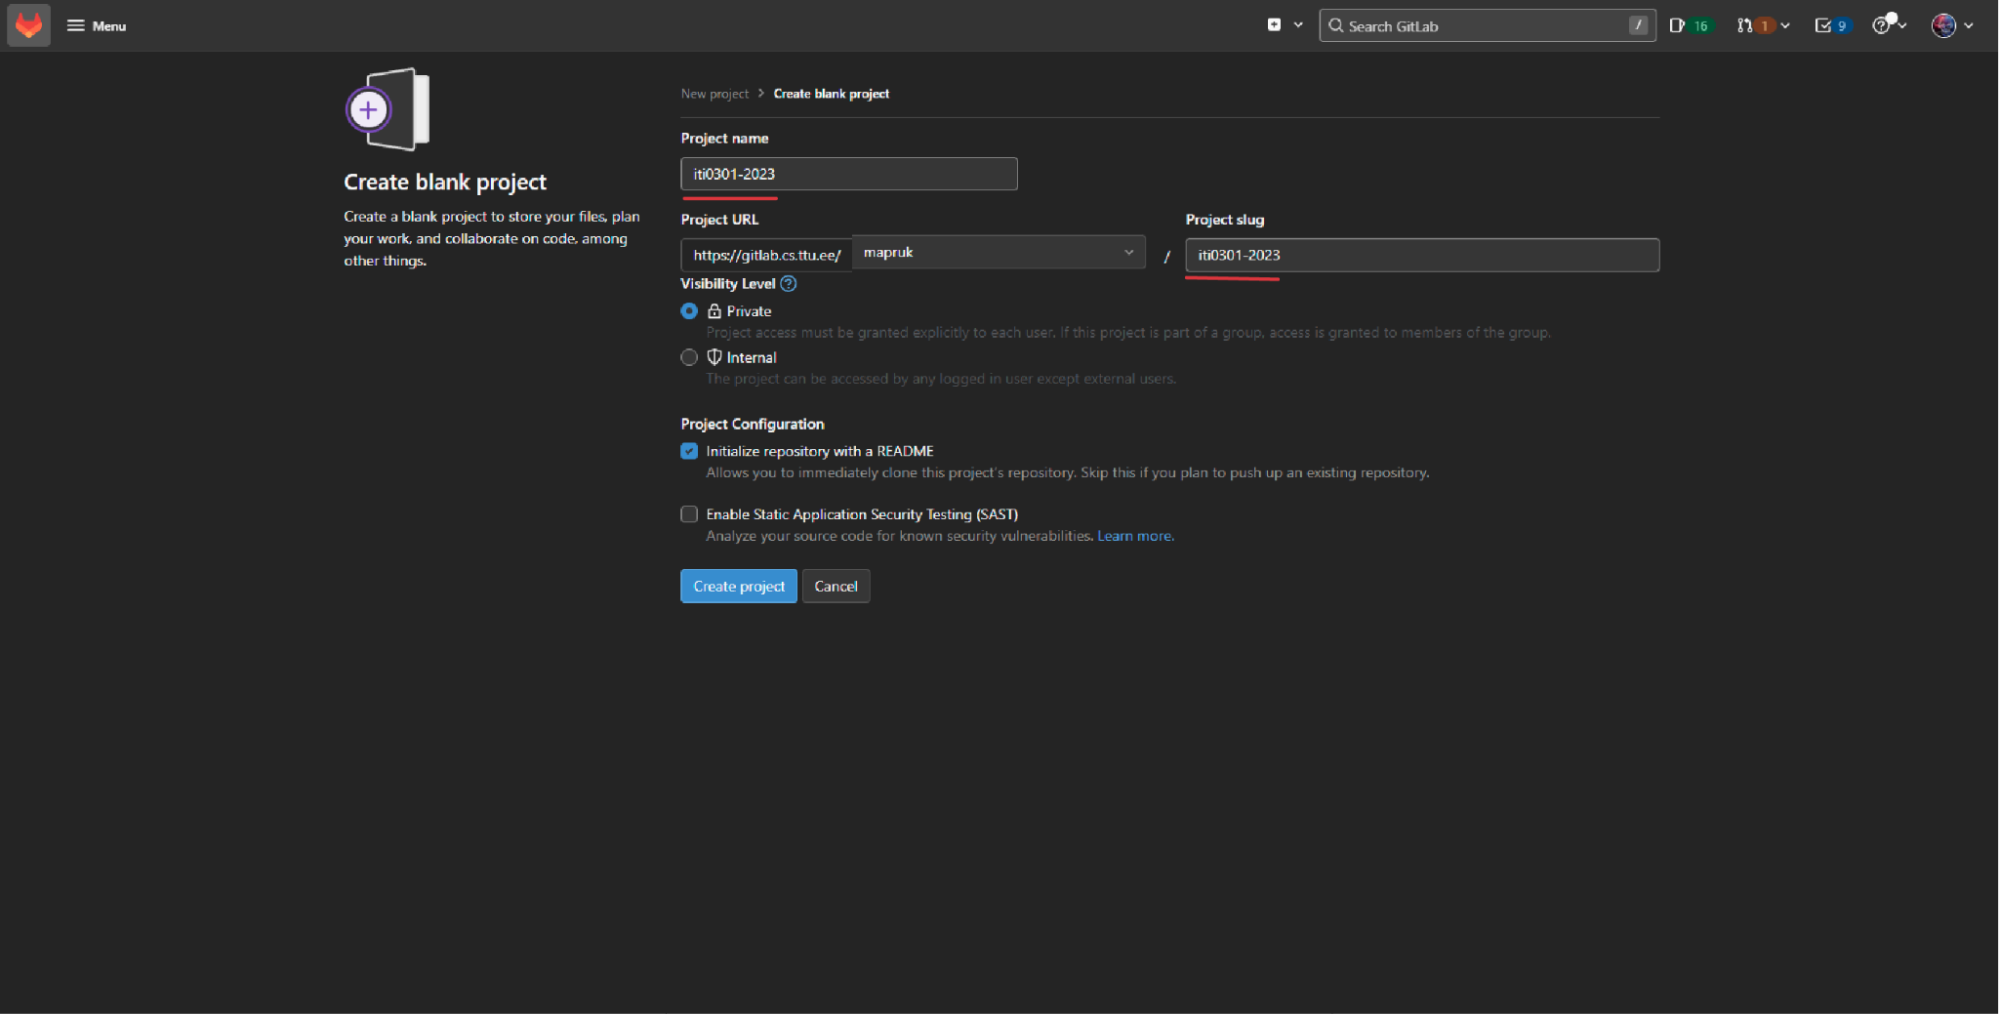Select Private visibility radio button
This screenshot has height=1015, width=1999.
(689, 311)
